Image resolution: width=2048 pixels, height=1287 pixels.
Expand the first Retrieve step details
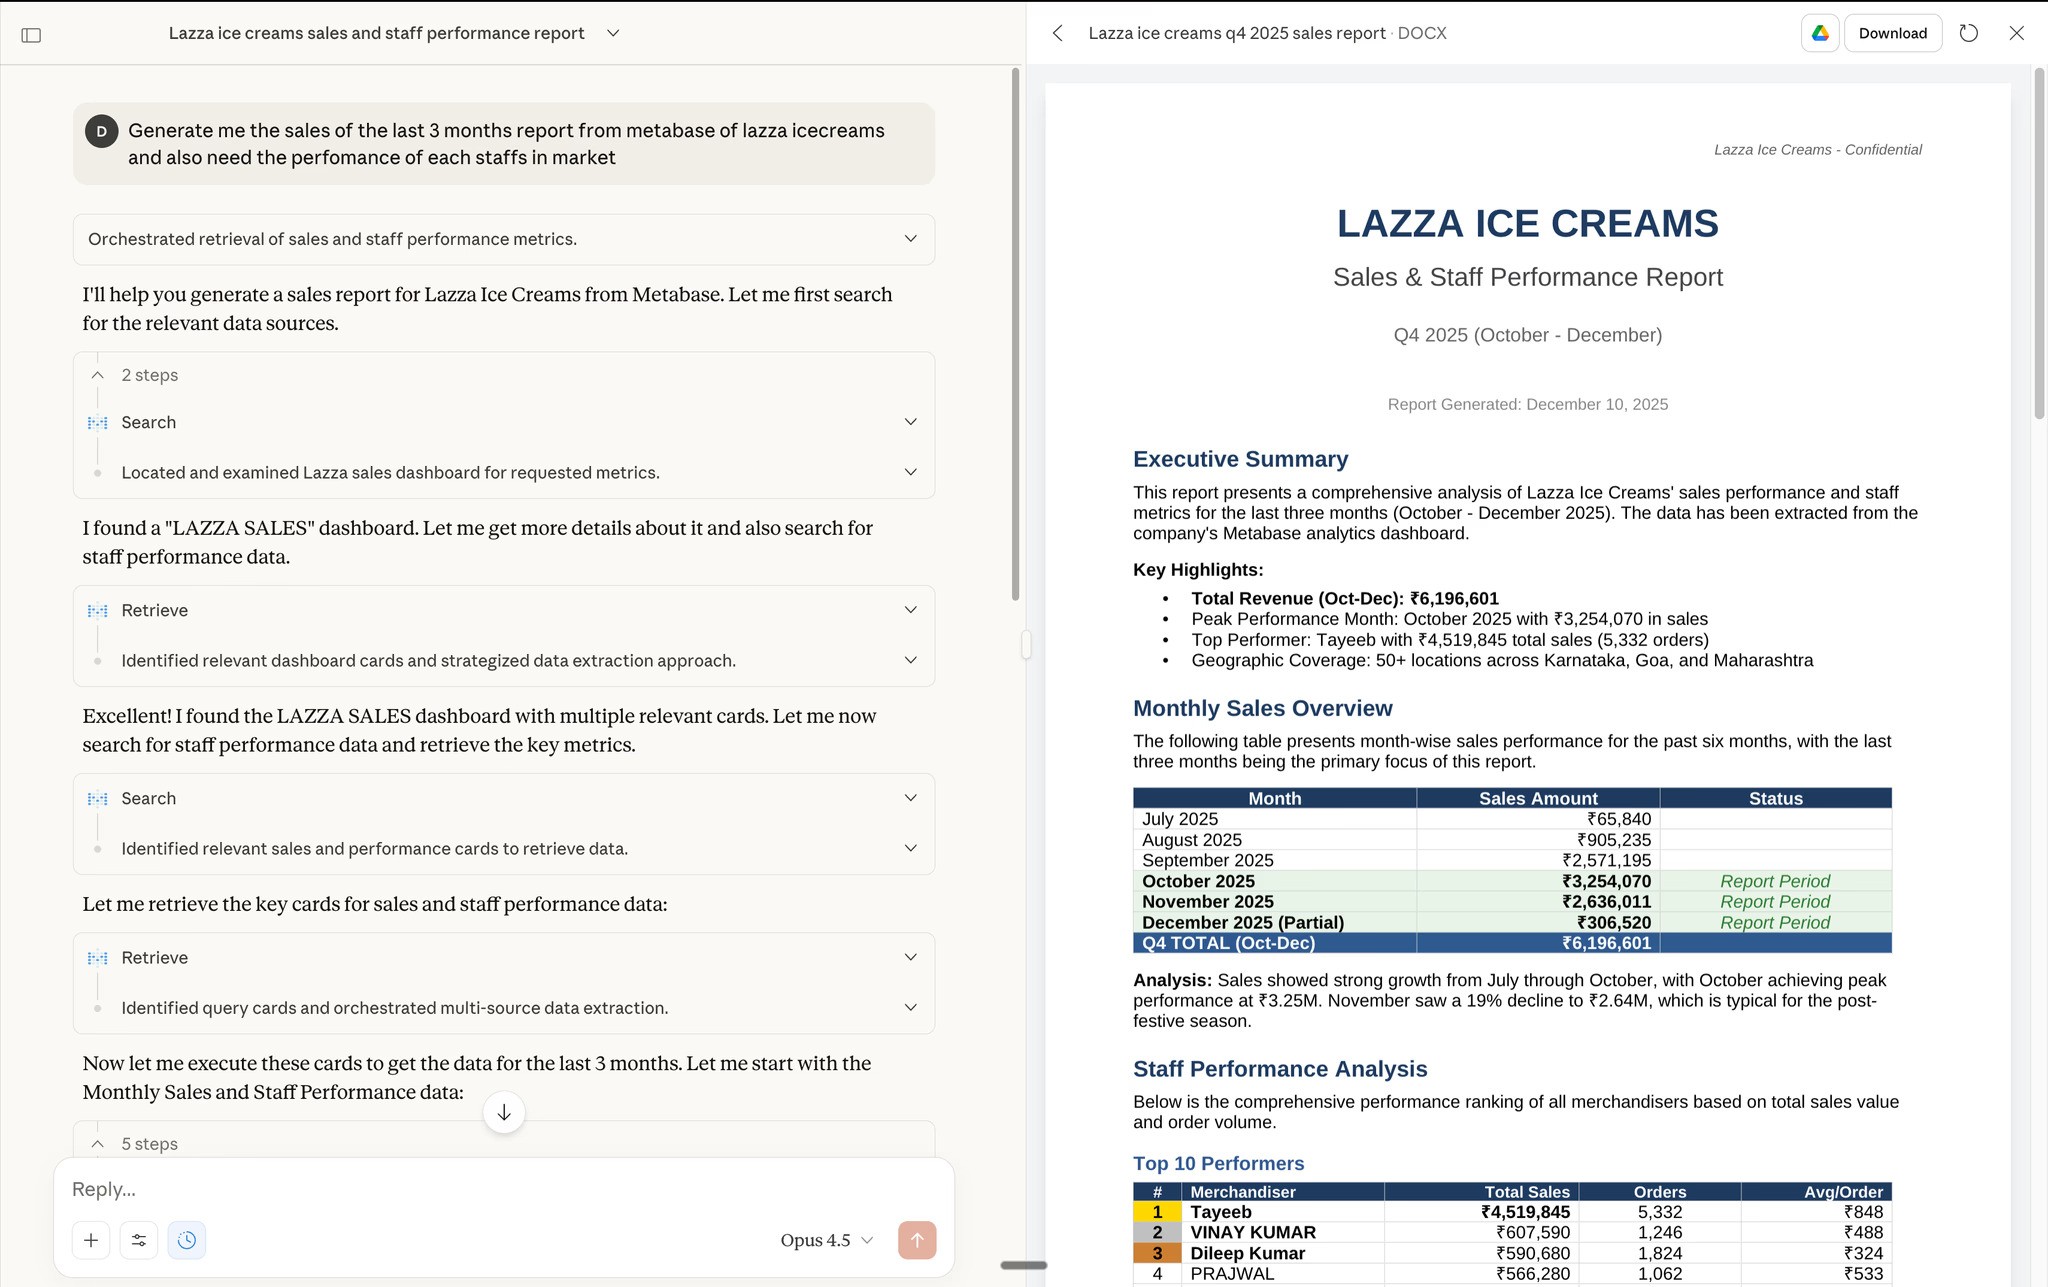pos(910,610)
